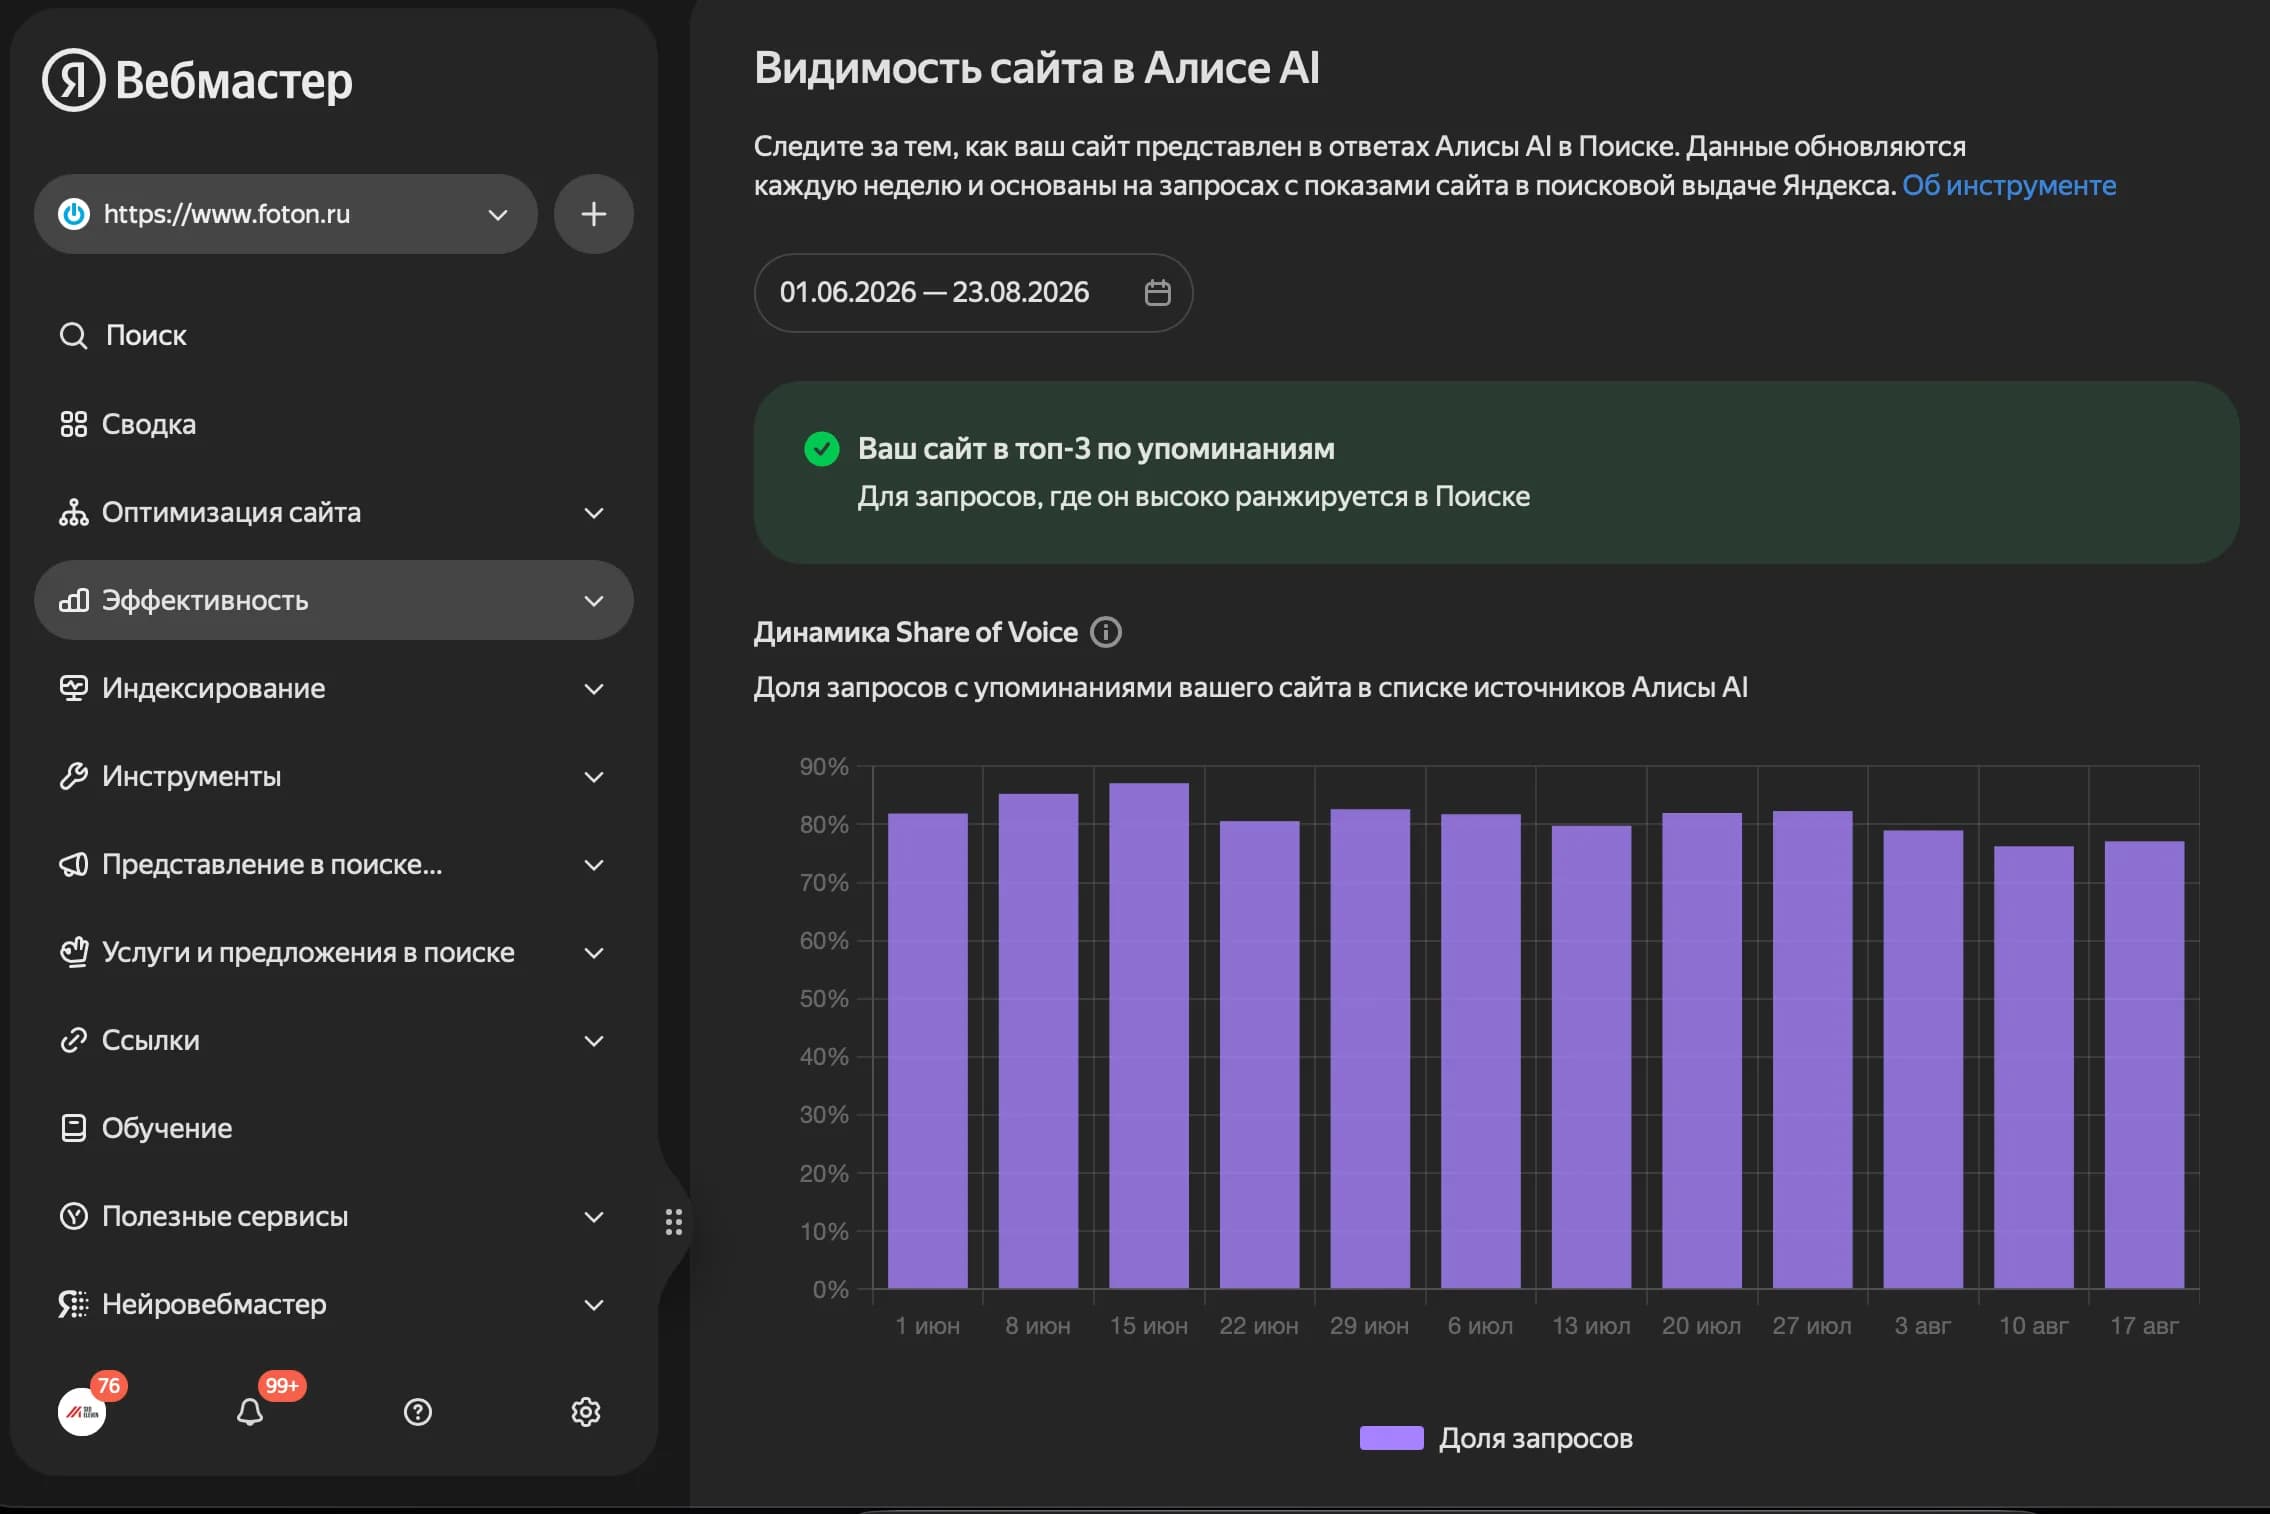Click the site power status icon
The image size is (2270, 1514).
pyautogui.click(x=74, y=214)
